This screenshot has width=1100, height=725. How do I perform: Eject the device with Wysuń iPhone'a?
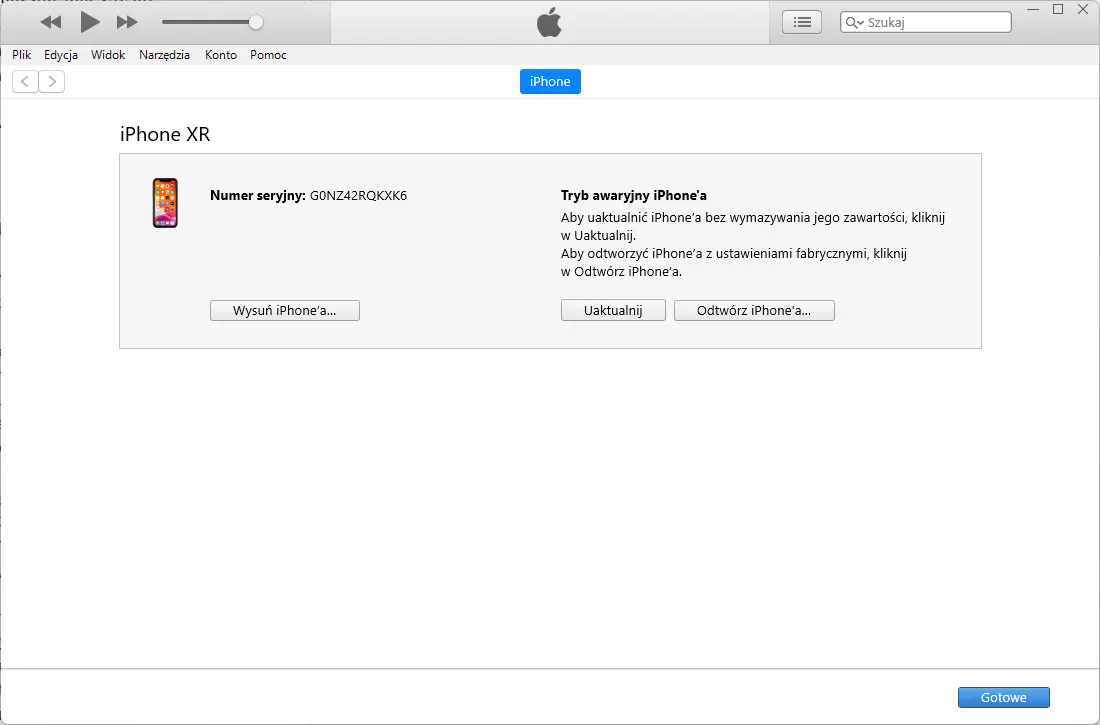(x=284, y=310)
